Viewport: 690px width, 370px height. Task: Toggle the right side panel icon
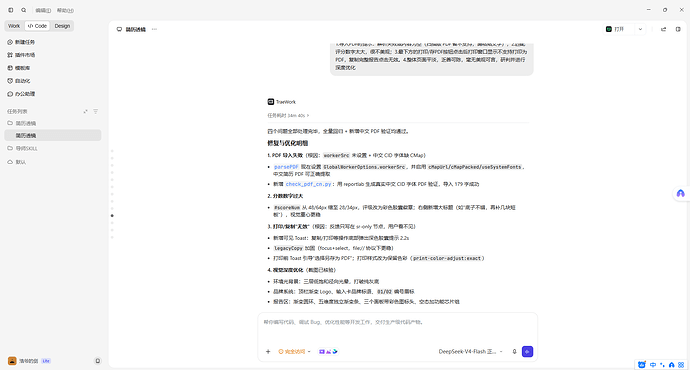point(678,29)
